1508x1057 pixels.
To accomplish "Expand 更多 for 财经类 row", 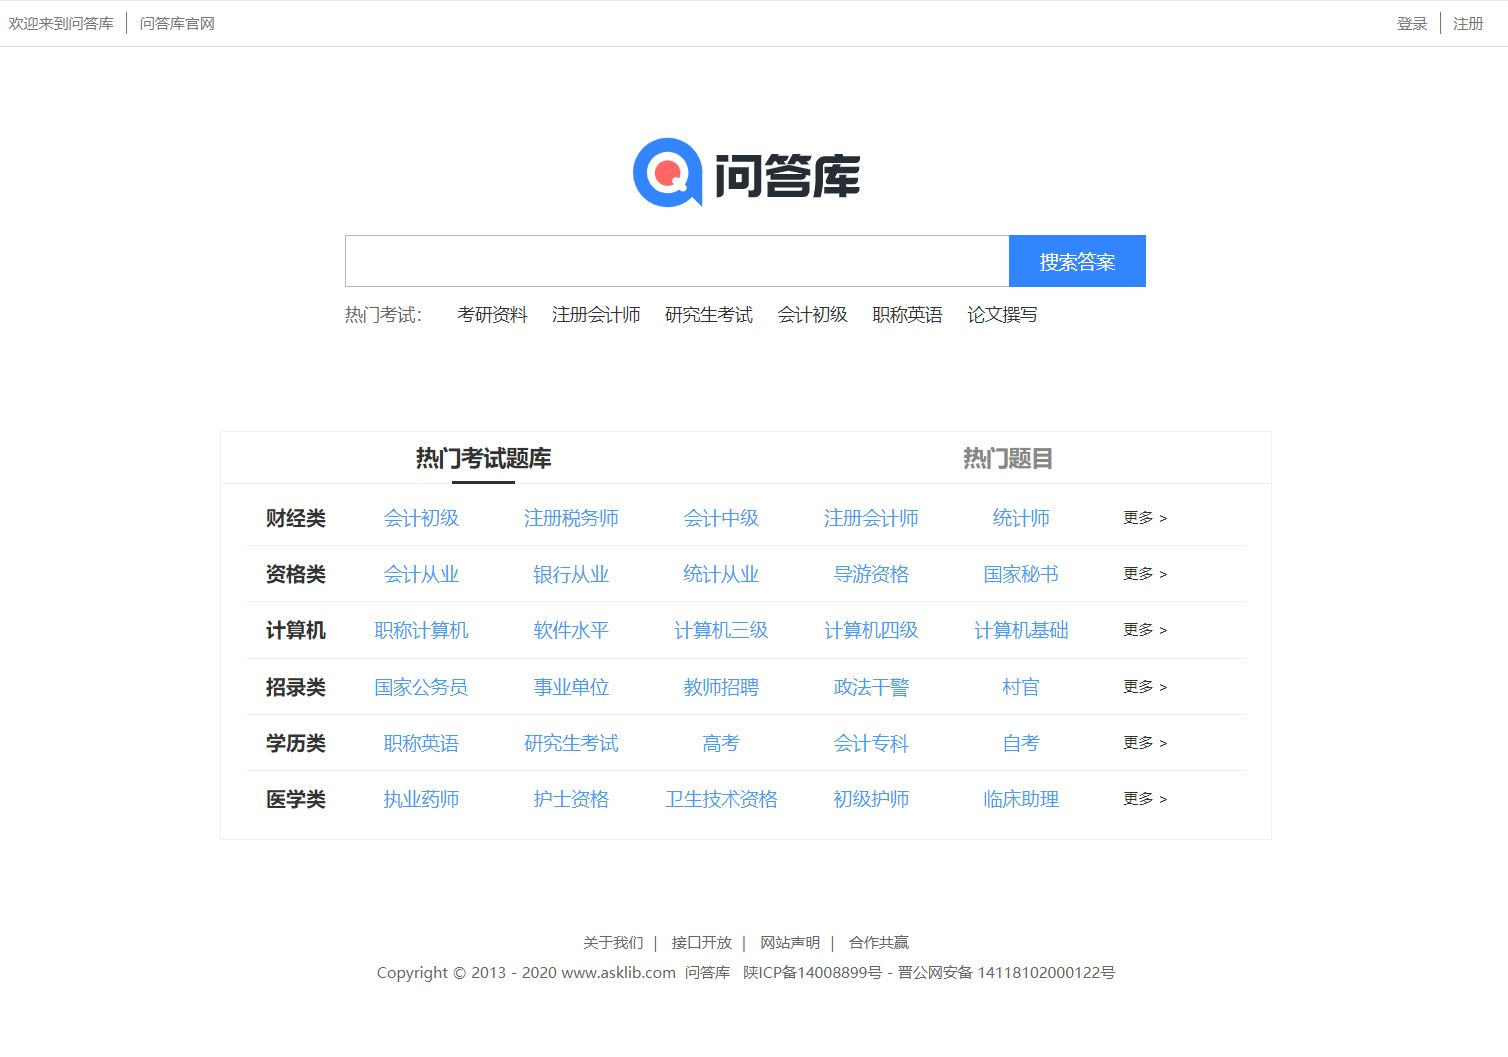I will click(1145, 518).
